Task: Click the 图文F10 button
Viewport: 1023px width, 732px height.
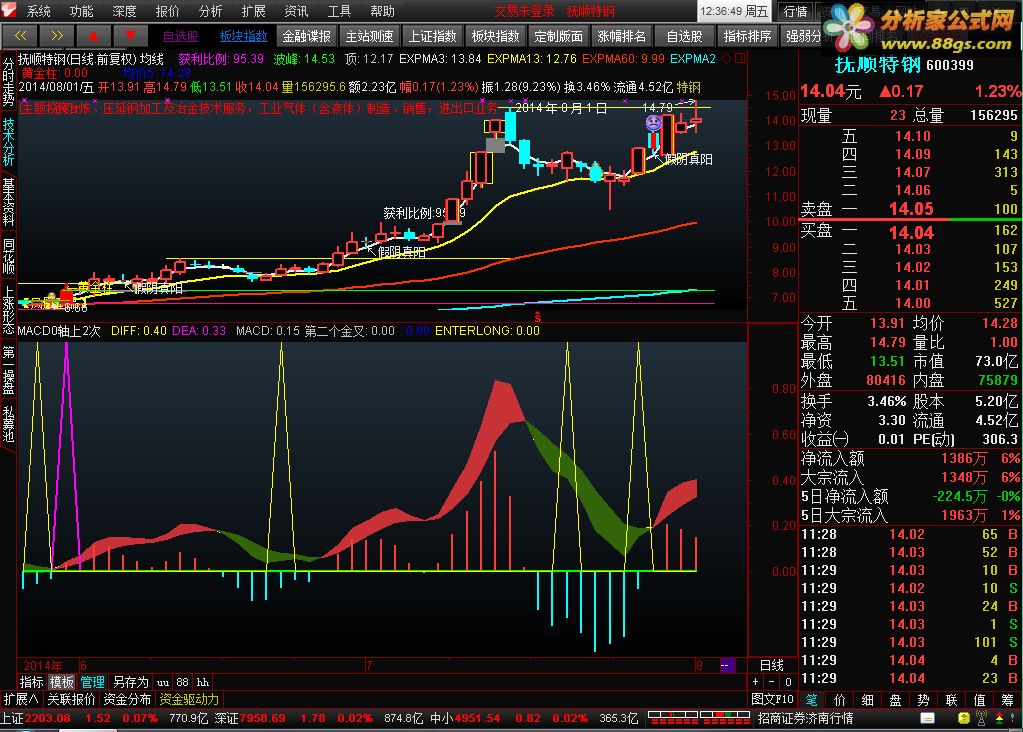Action: (x=772, y=699)
